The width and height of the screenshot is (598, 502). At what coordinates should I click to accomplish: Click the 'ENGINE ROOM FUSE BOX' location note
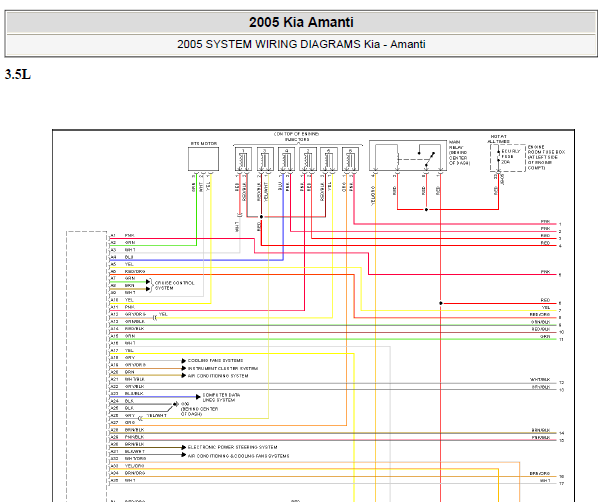pyautogui.click(x=546, y=157)
